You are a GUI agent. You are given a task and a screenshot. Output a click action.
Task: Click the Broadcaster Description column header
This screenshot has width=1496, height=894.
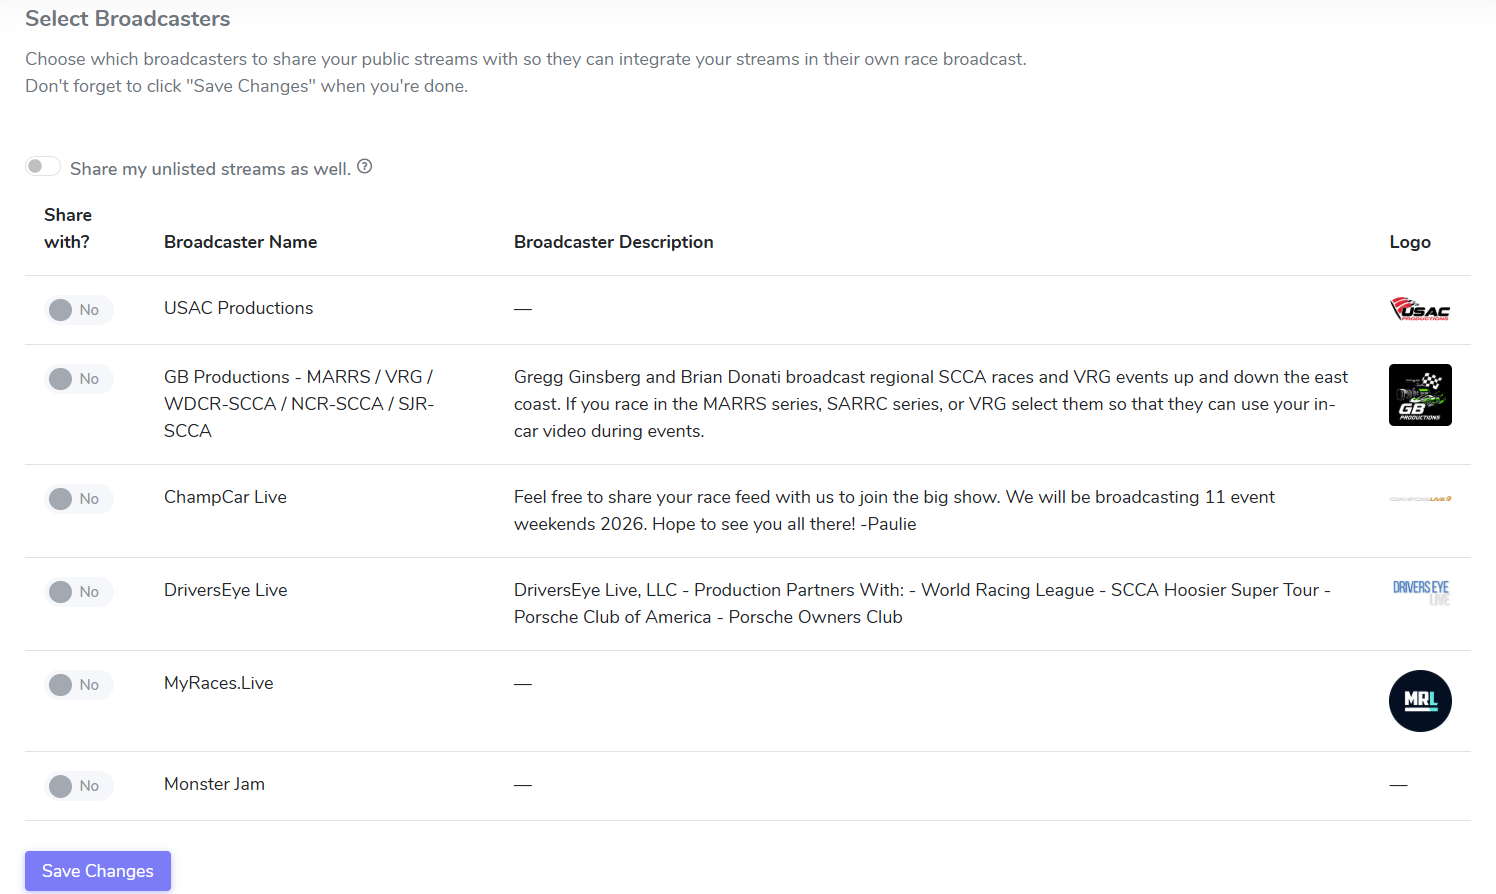(x=613, y=242)
